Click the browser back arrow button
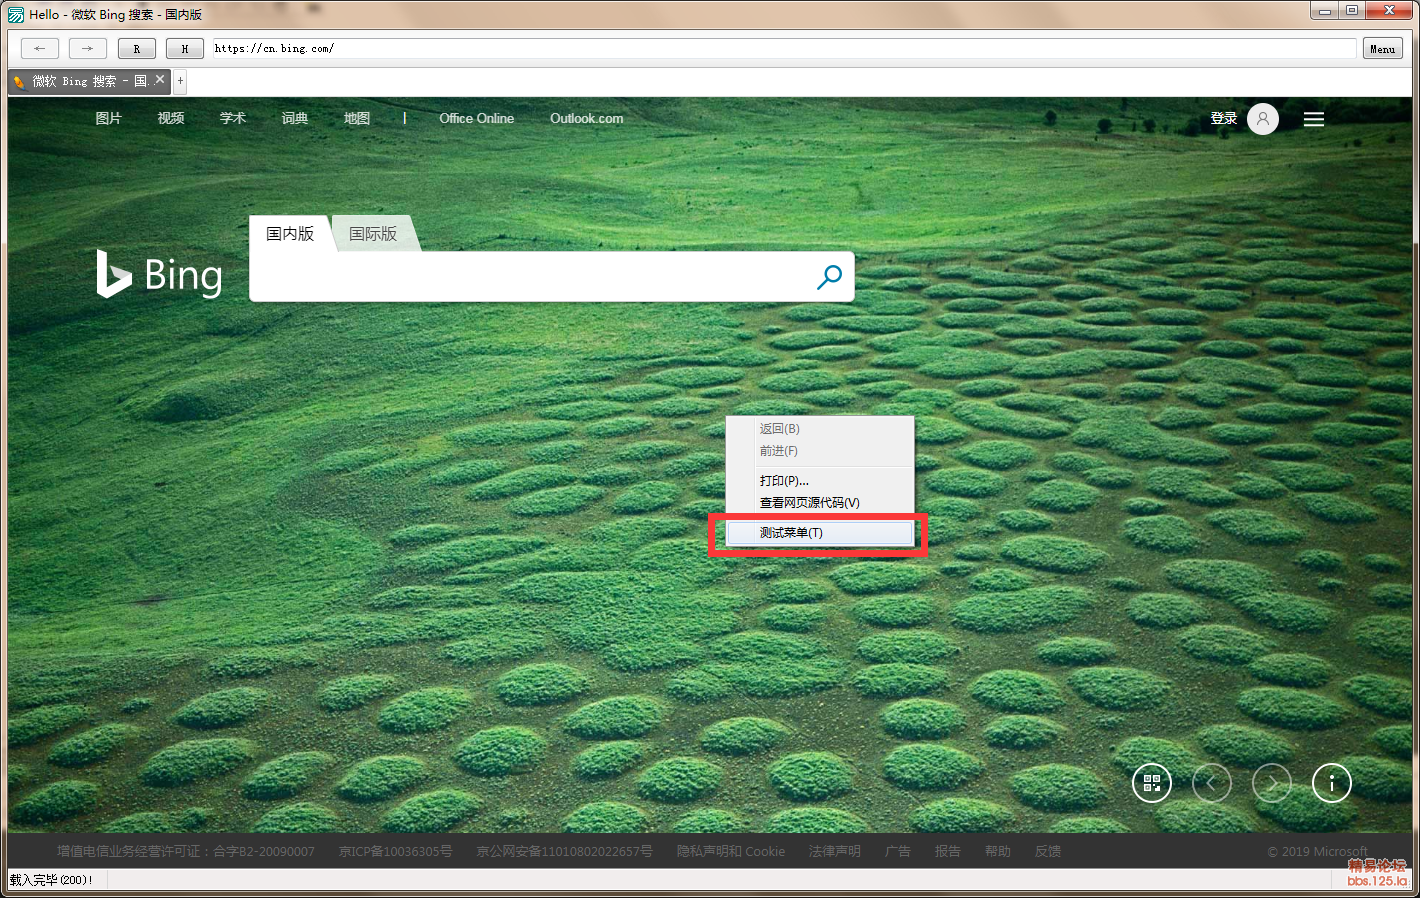1420x898 pixels. [x=40, y=48]
